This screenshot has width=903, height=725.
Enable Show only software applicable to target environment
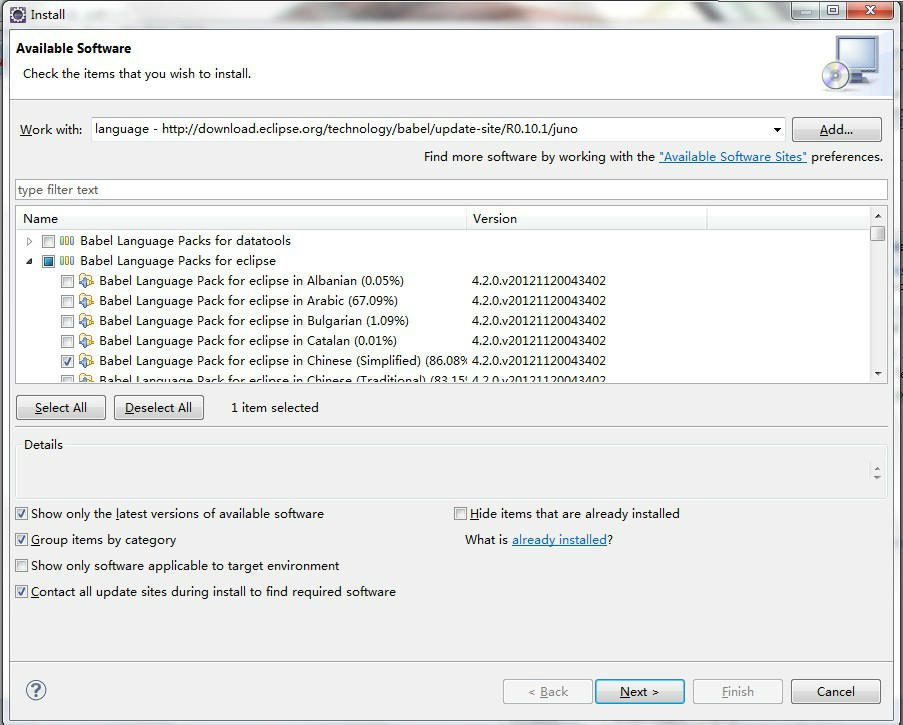click(x=21, y=565)
